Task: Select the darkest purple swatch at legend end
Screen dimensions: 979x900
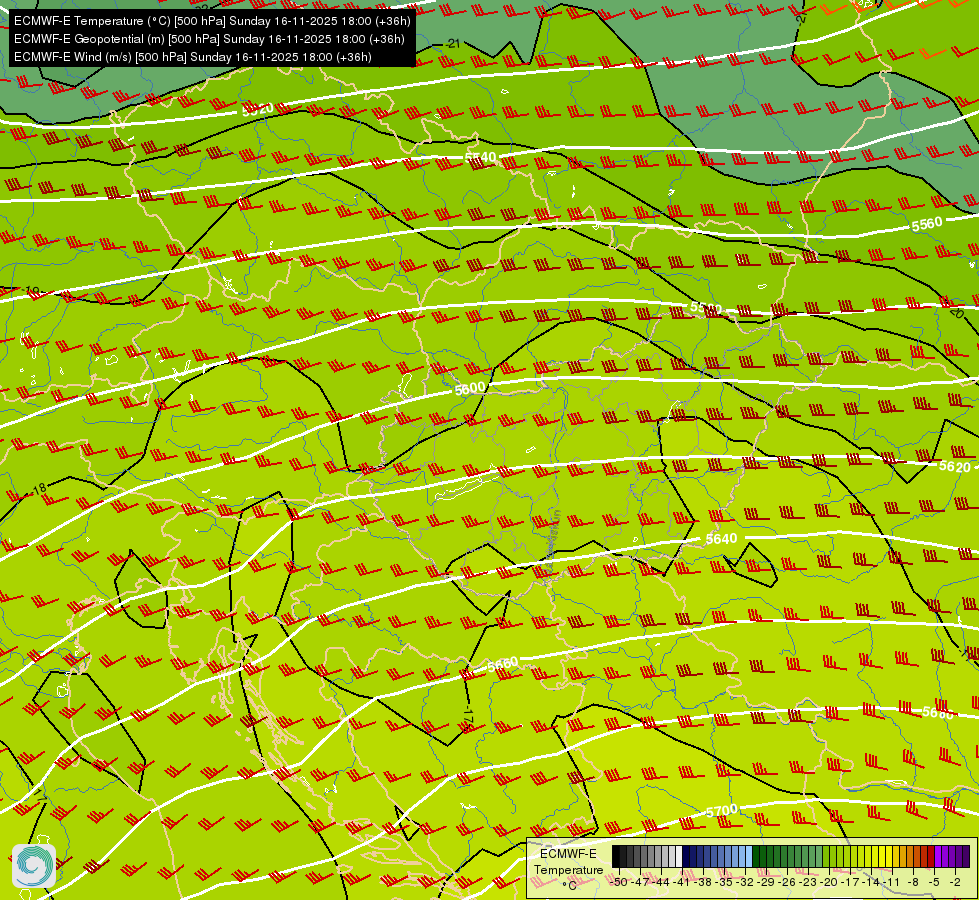Action: point(966,856)
